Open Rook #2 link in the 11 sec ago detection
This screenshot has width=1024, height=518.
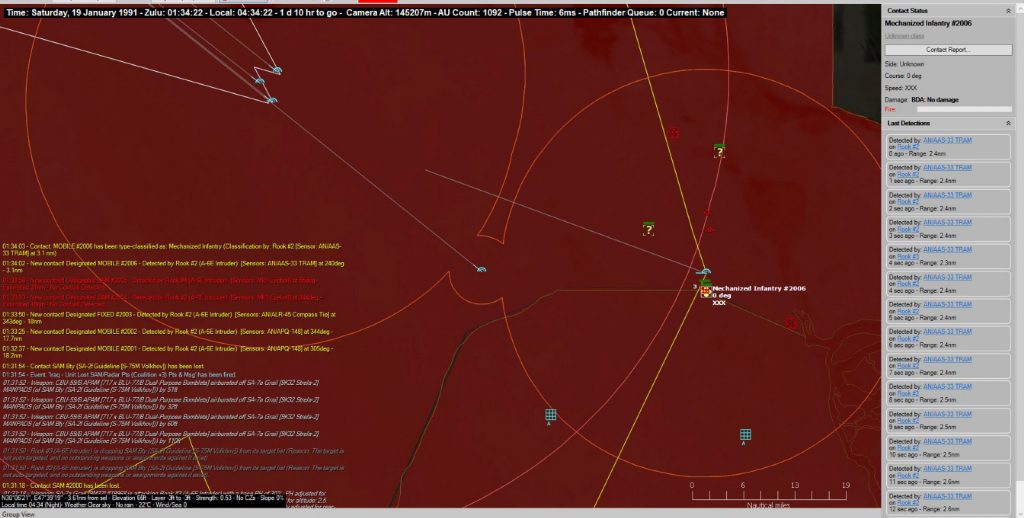point(908,476)
